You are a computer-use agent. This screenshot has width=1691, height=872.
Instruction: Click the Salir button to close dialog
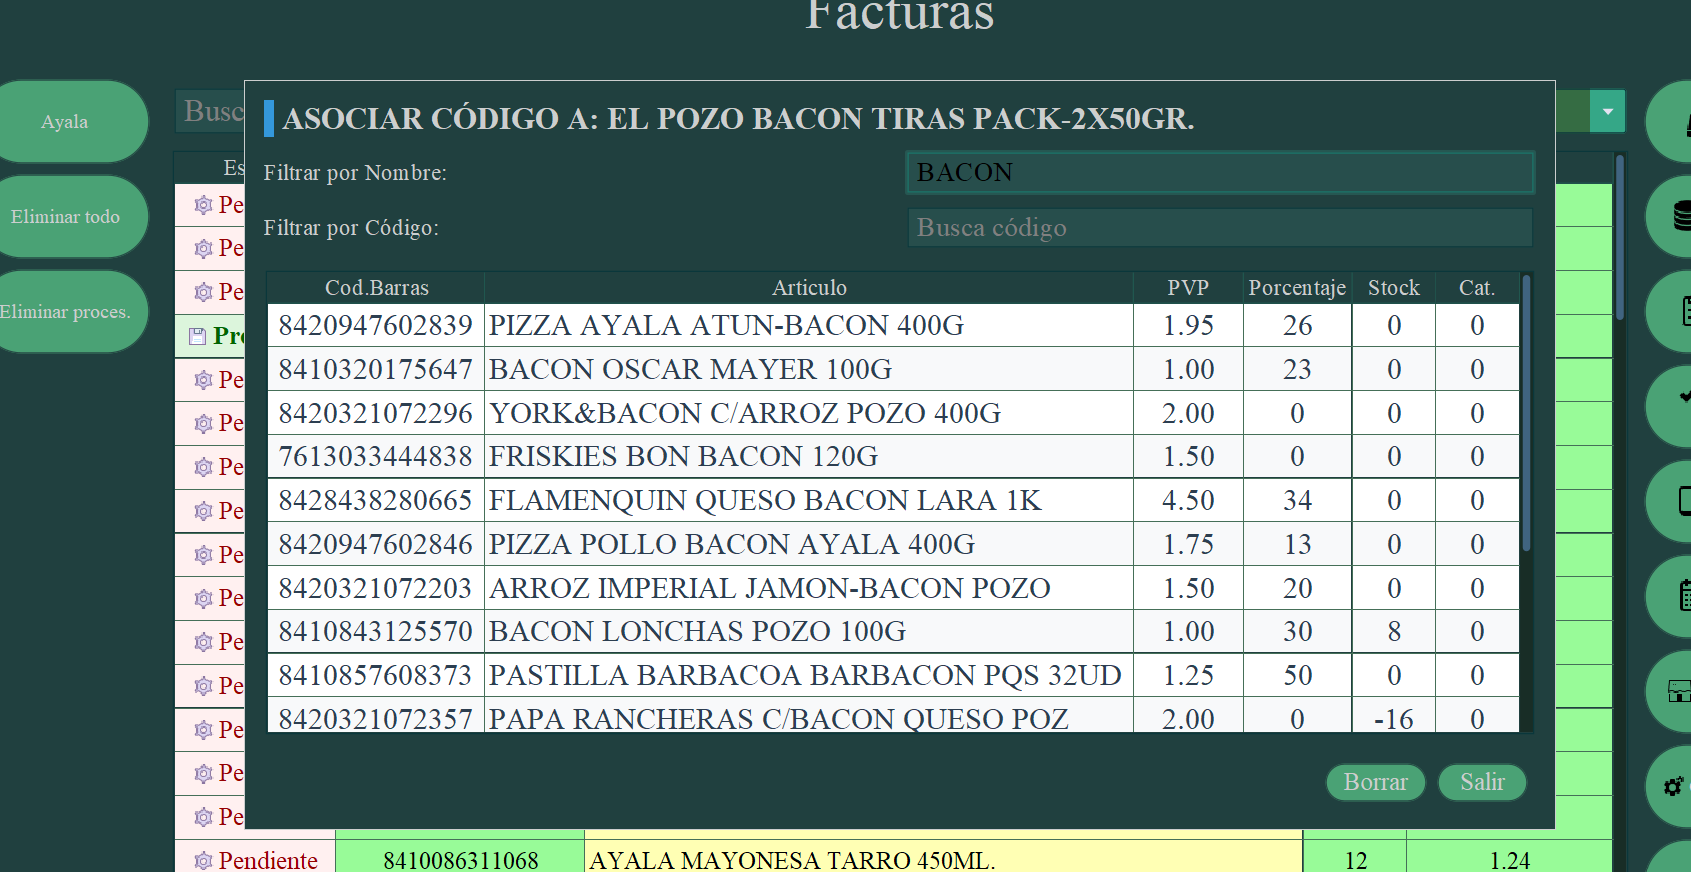pyautogui.click(x=1482, y=782)
